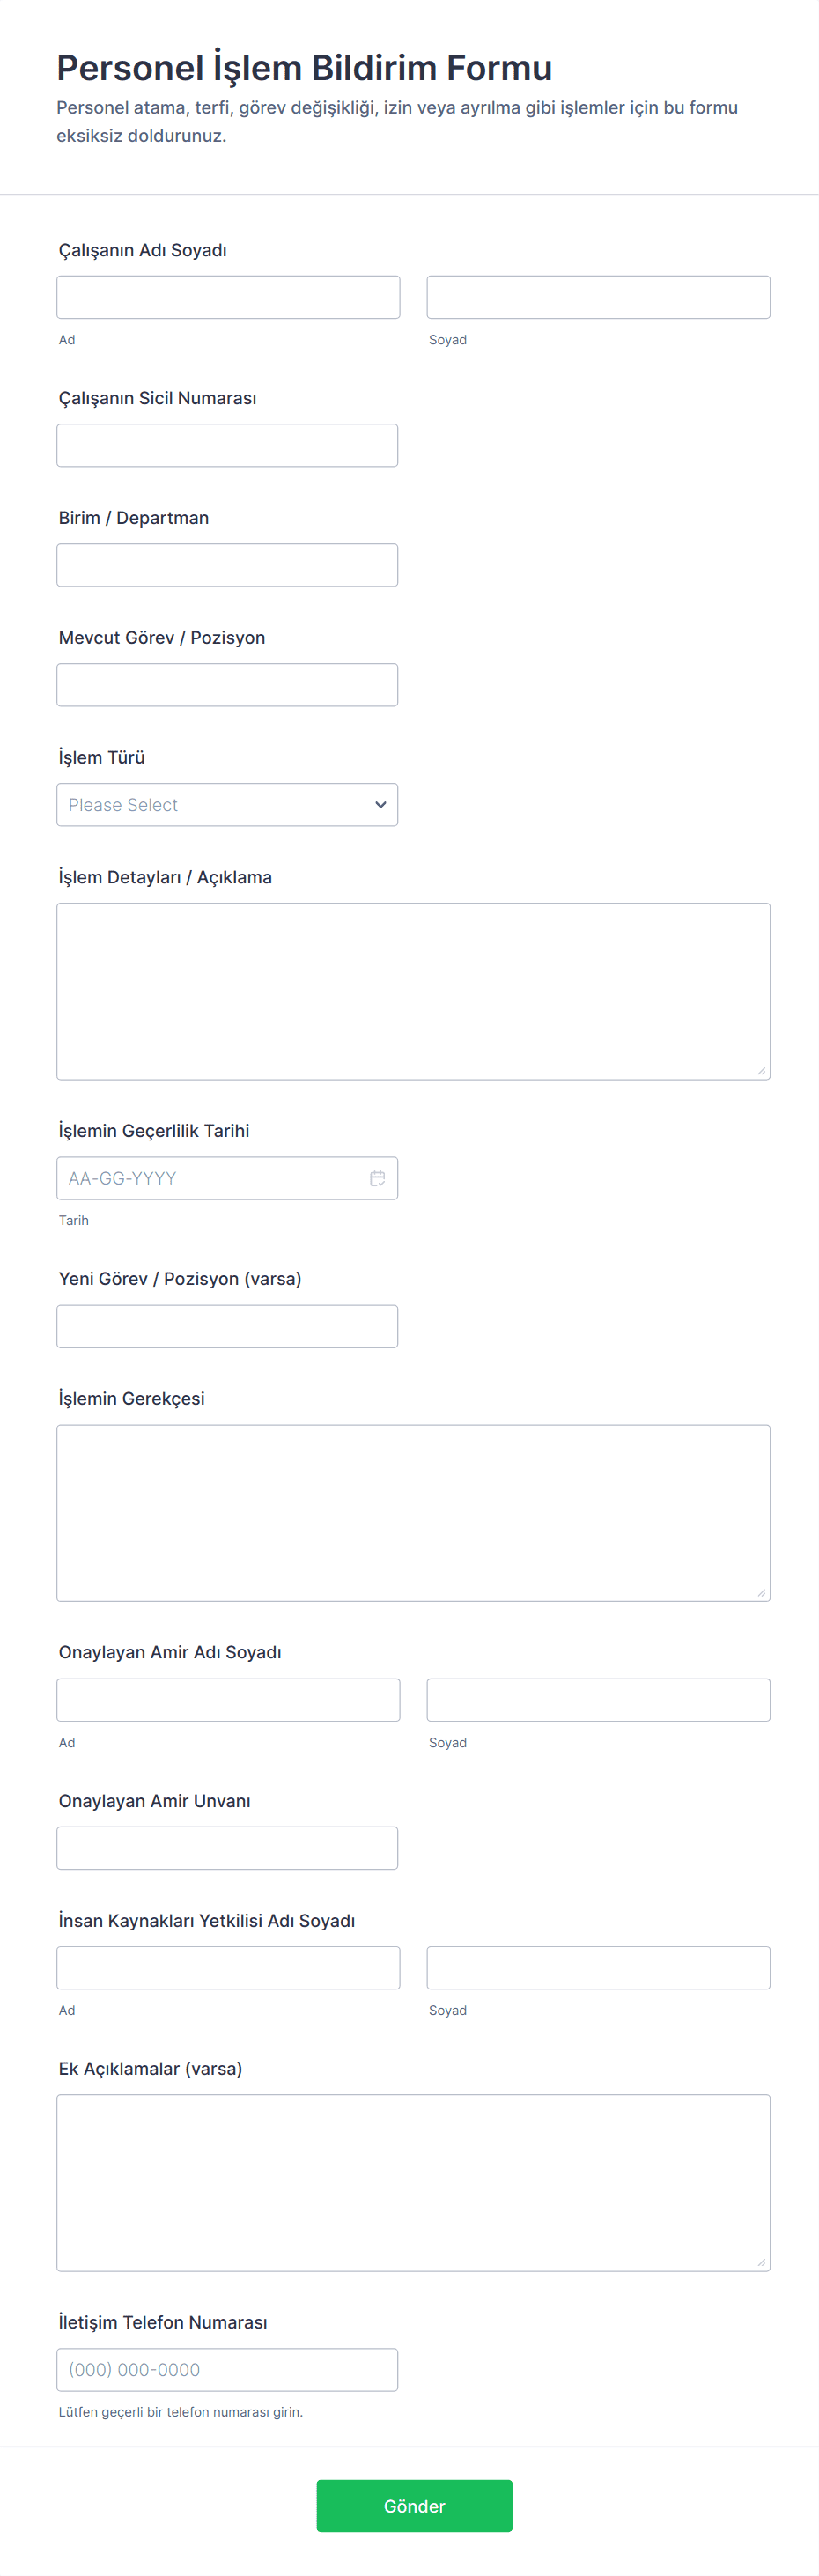Select the Birim / Departman text box
Viewport: 819px width, 2576px height.
pos(227,565)
